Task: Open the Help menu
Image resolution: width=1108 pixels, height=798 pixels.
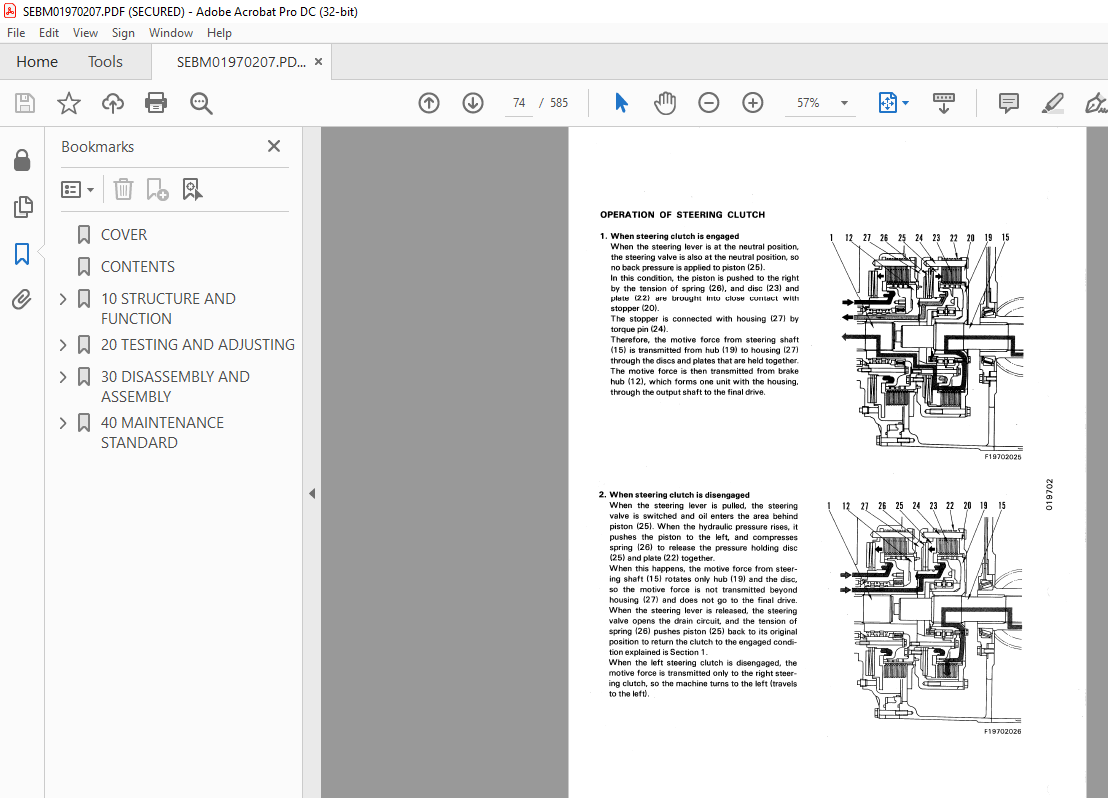Action: pos(219,33)
